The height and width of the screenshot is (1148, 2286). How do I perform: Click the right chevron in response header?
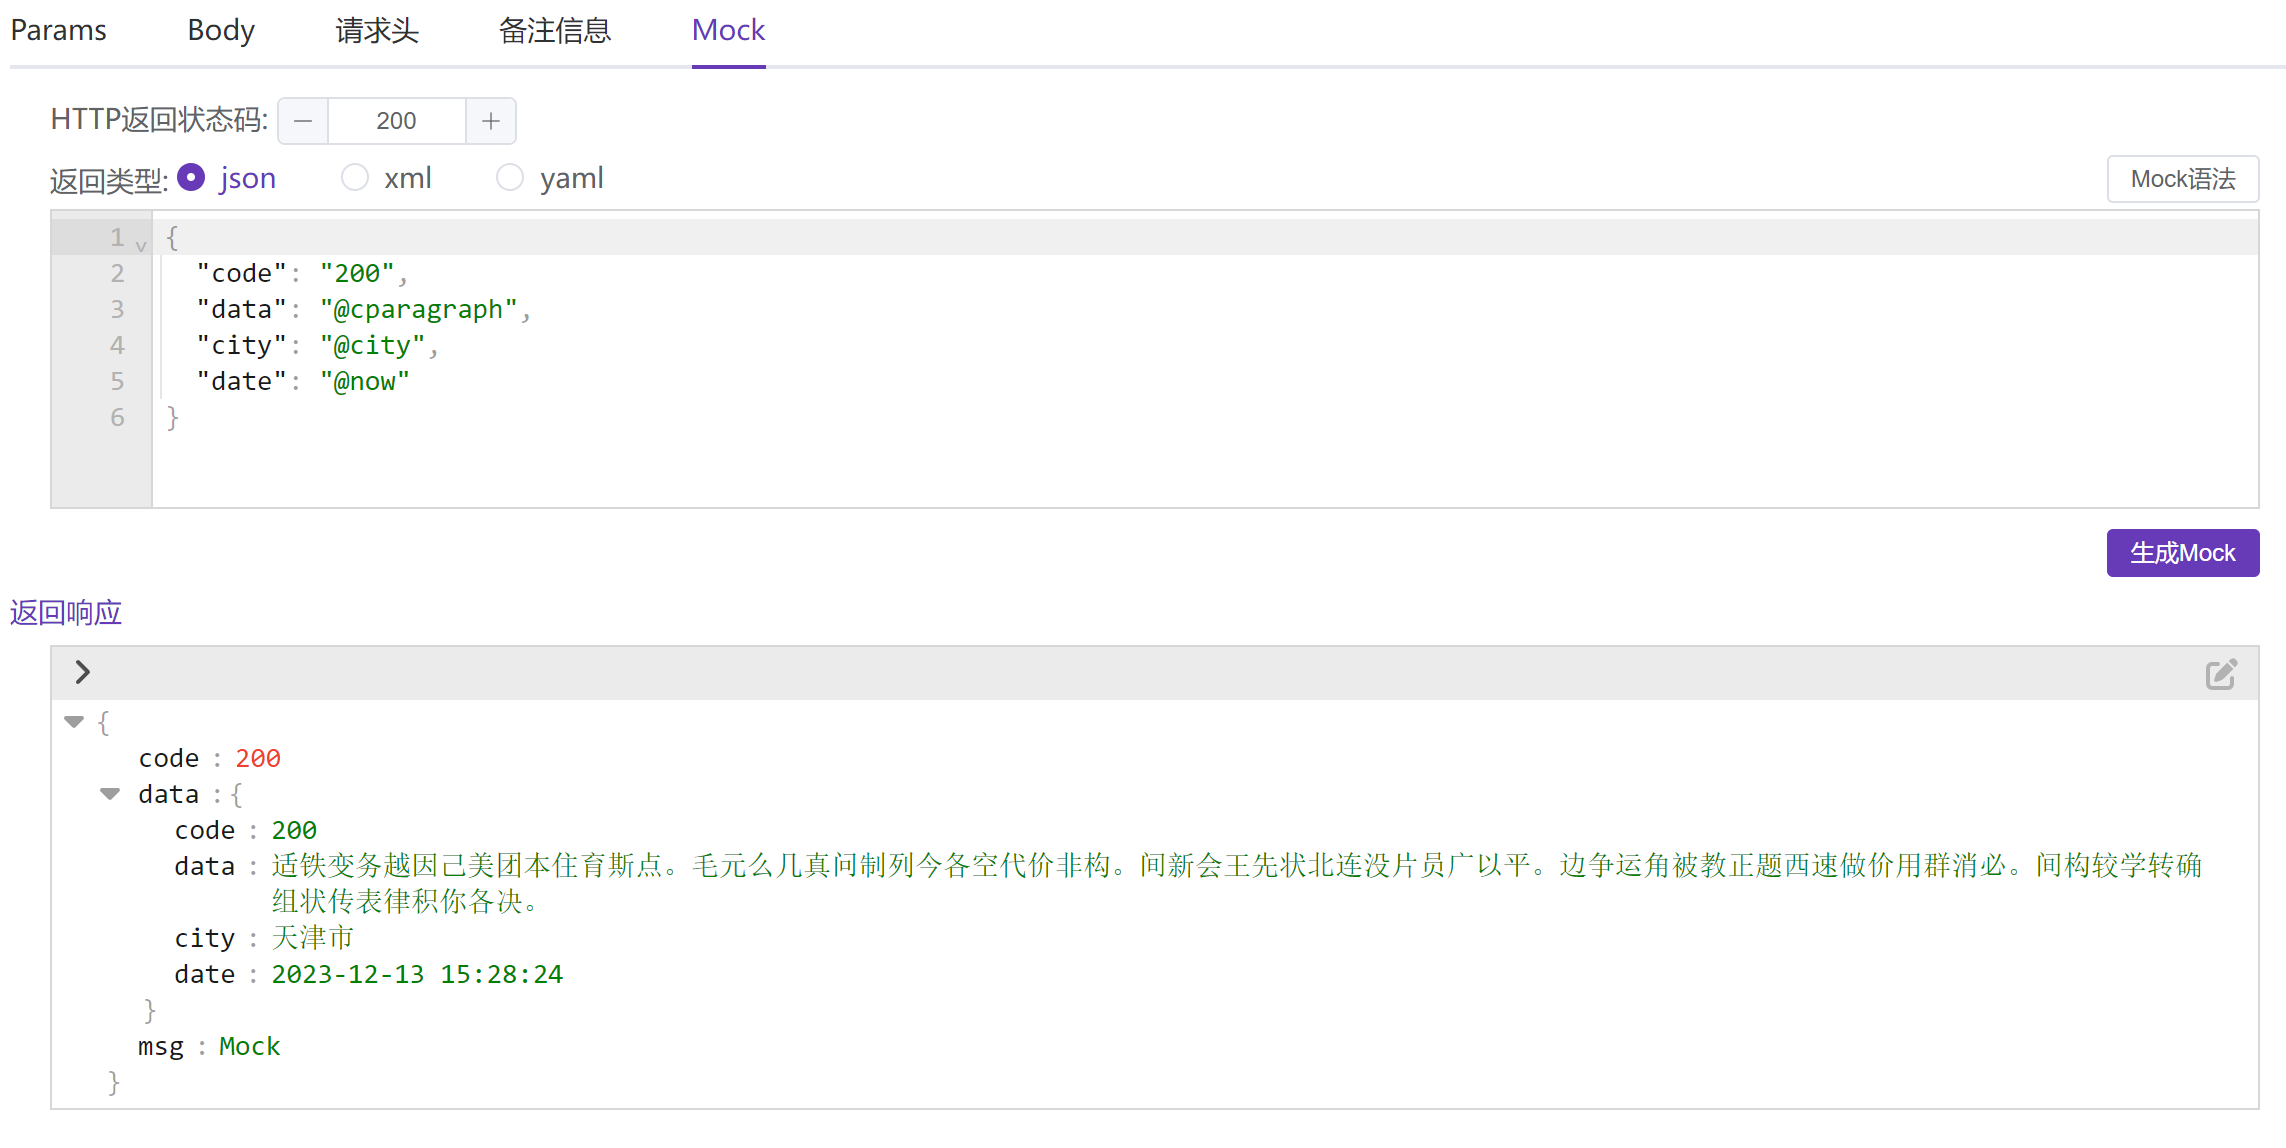(83, 672)
